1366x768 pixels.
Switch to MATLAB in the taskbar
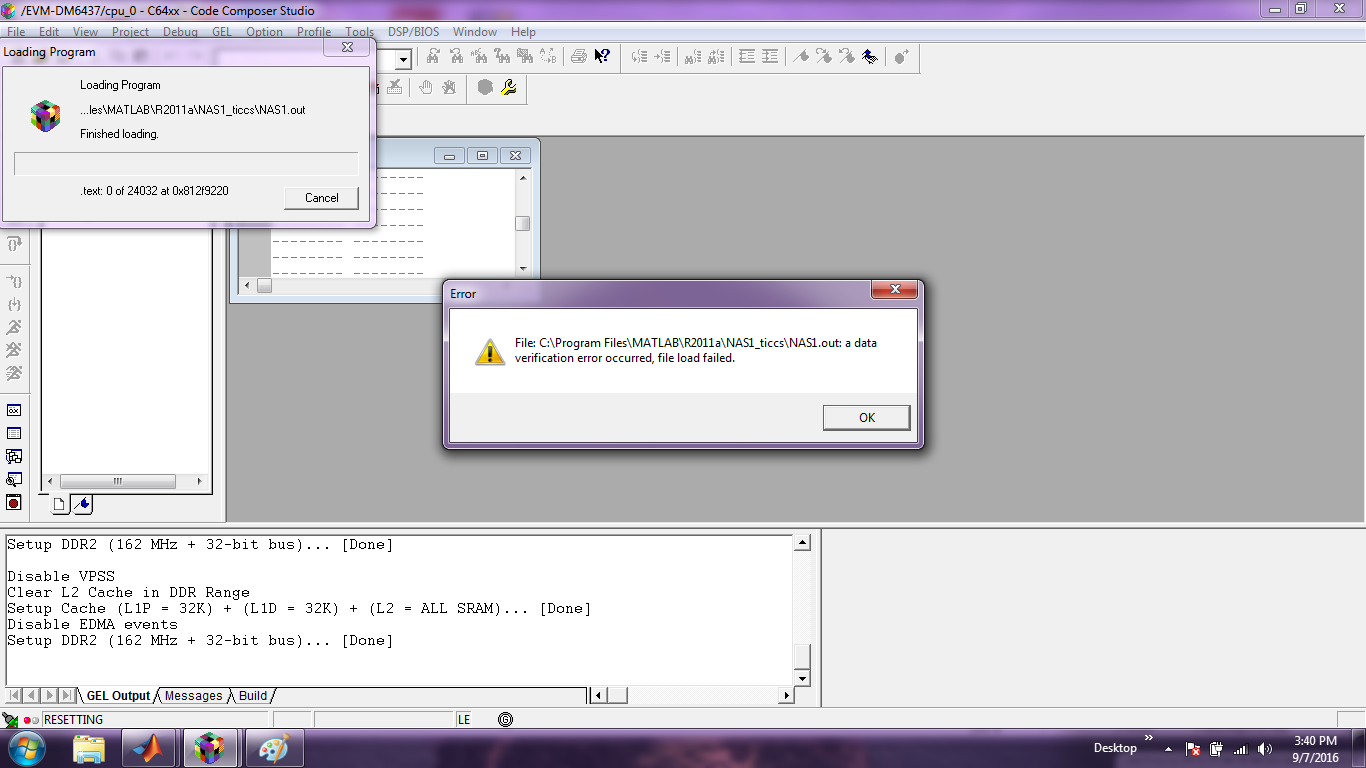(149, 748)
